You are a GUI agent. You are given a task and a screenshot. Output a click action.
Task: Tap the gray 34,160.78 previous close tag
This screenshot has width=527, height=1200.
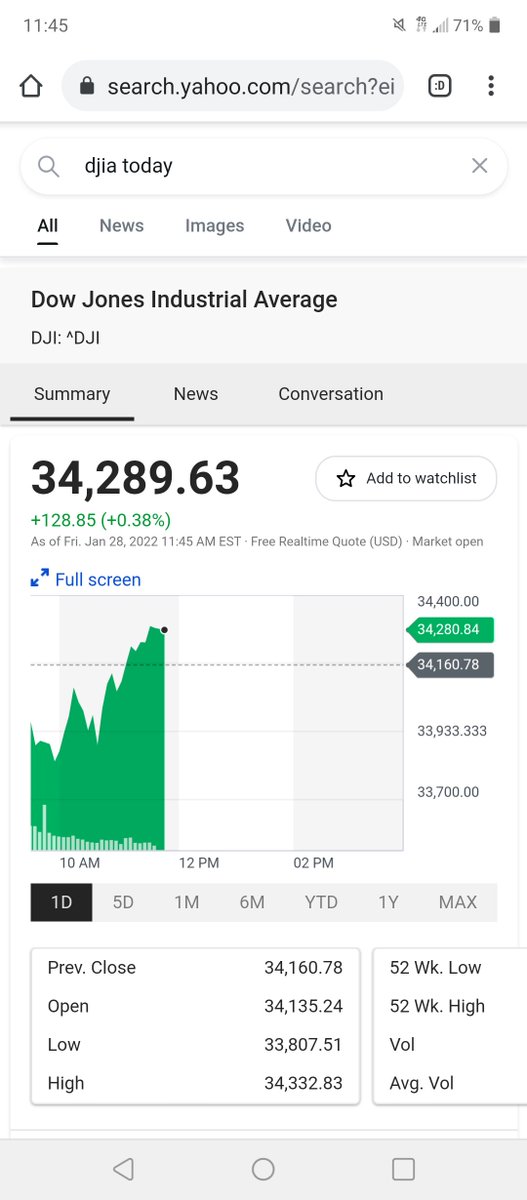pyautogui.click(x=450, y=665)
